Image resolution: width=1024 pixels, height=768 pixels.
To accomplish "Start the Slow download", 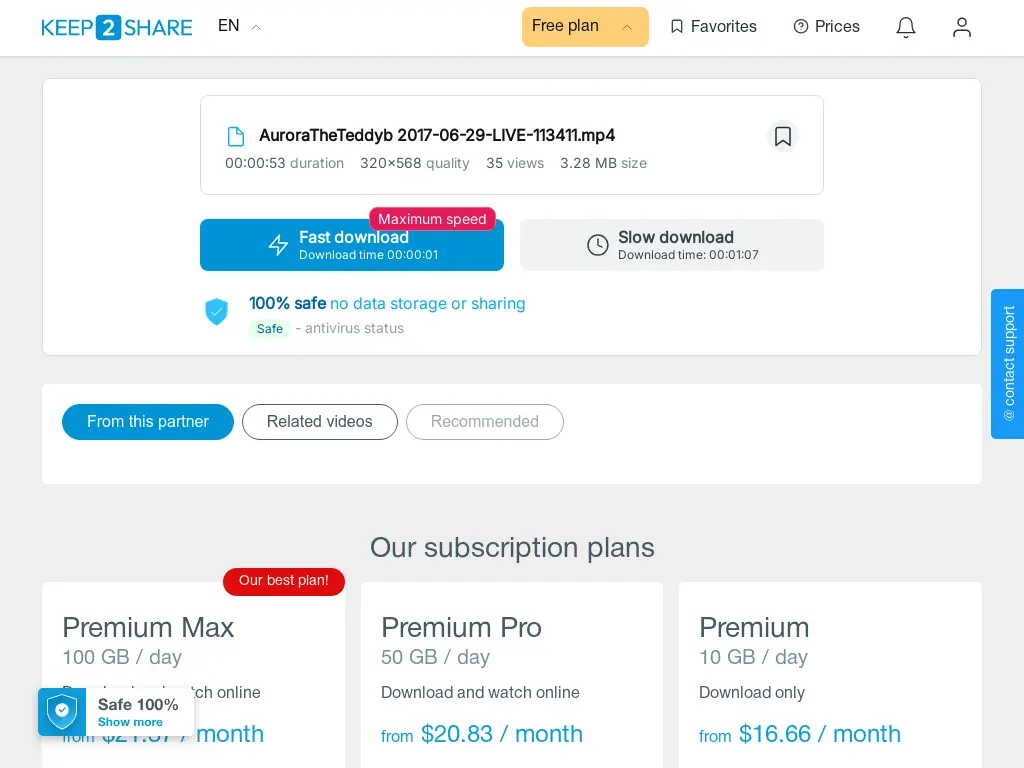I will tap(672, 245).
